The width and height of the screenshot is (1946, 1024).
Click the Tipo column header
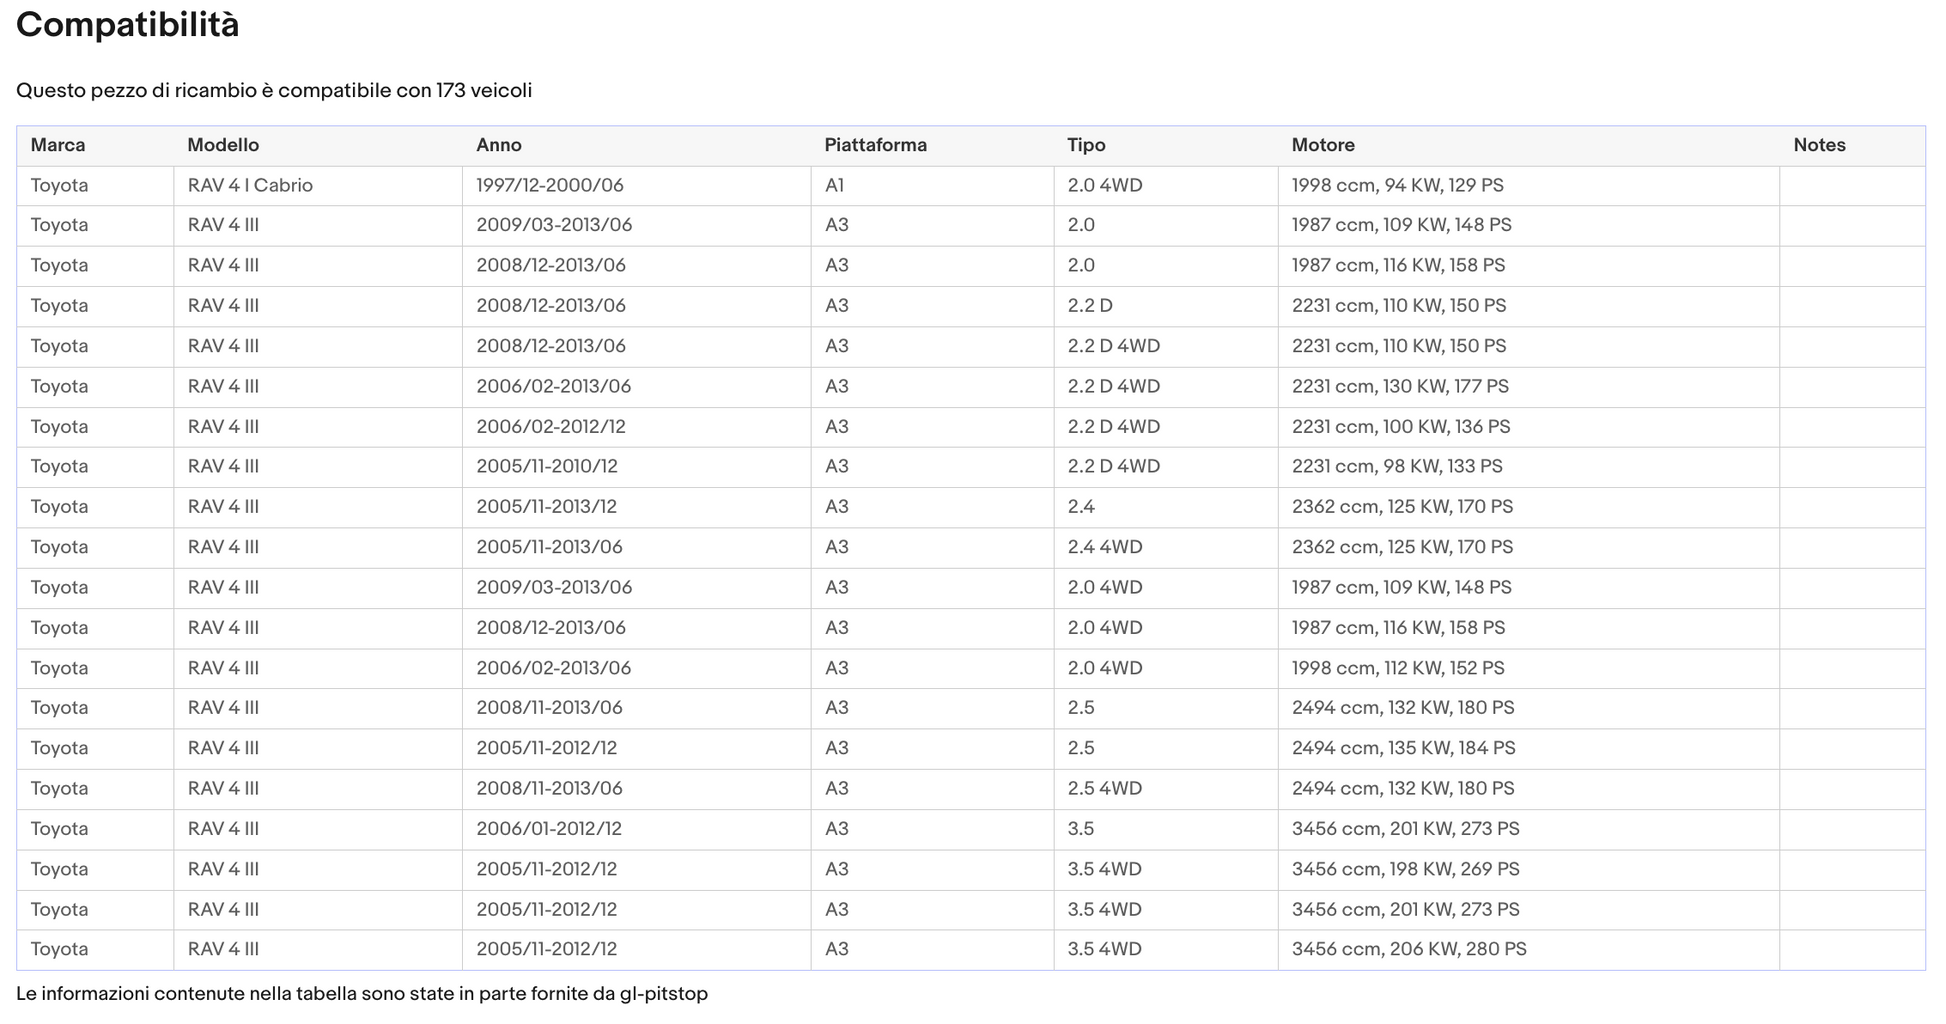pos(1166,146)
